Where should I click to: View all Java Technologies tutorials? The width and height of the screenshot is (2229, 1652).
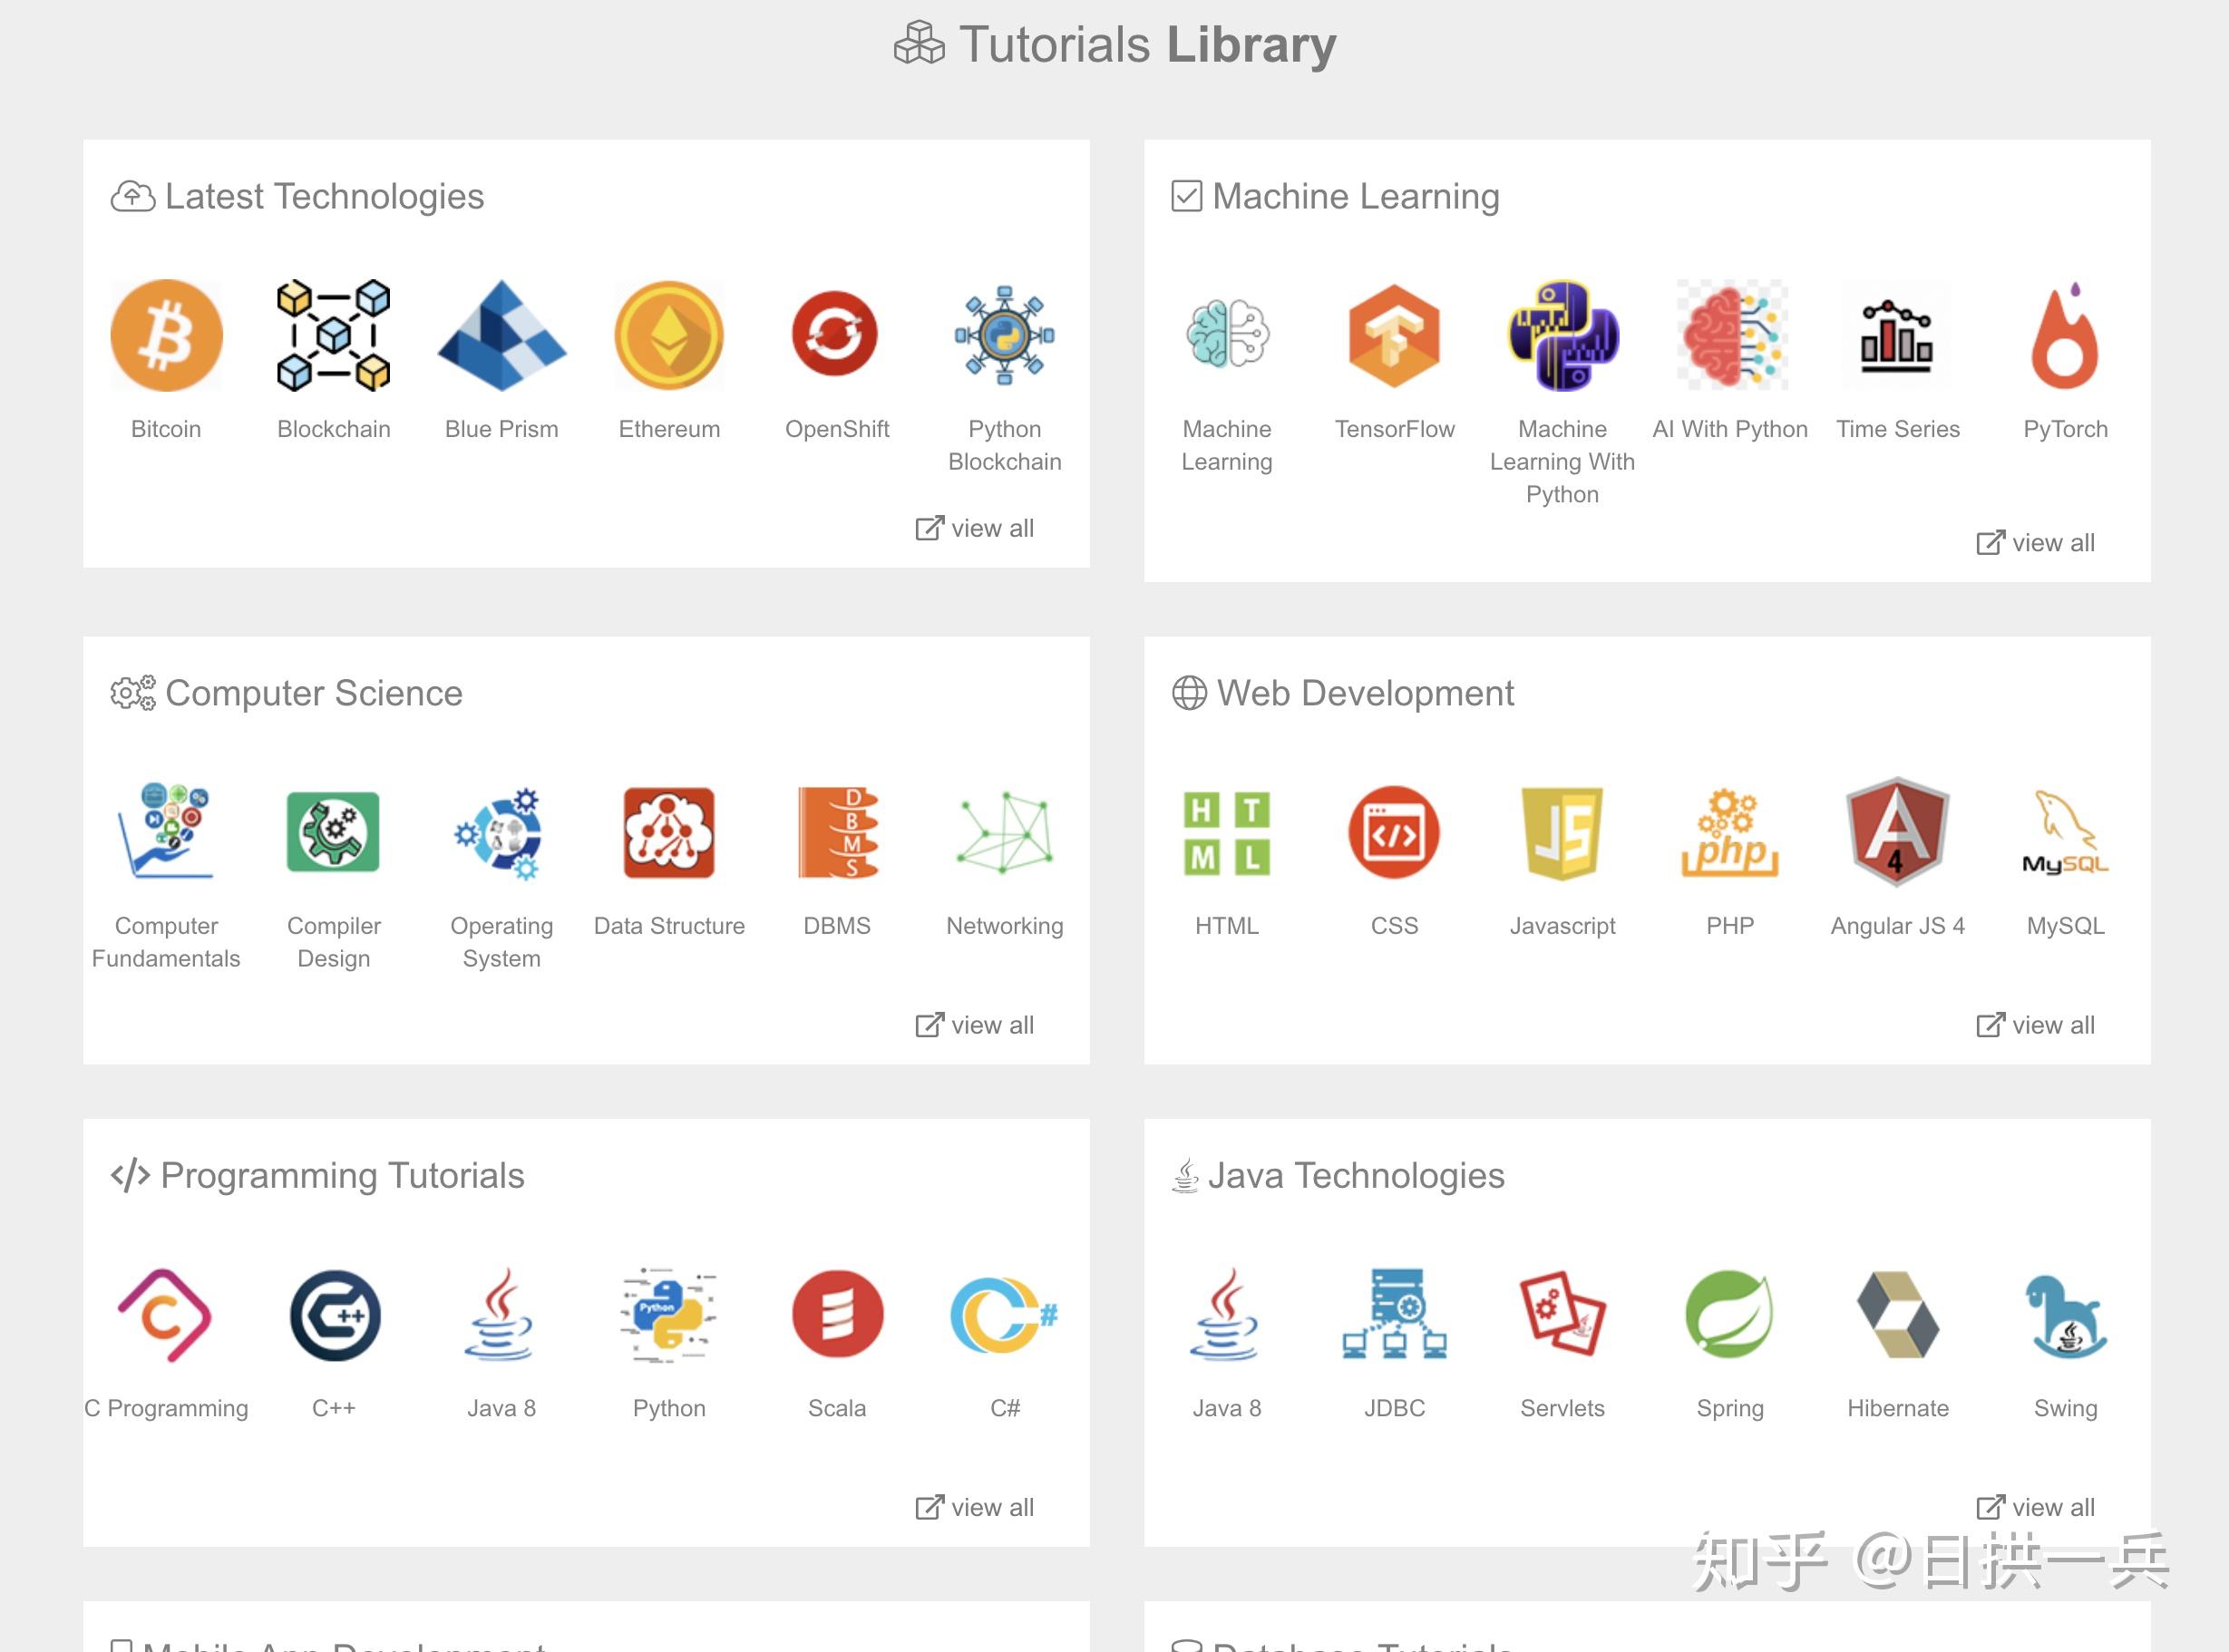2035,1507
